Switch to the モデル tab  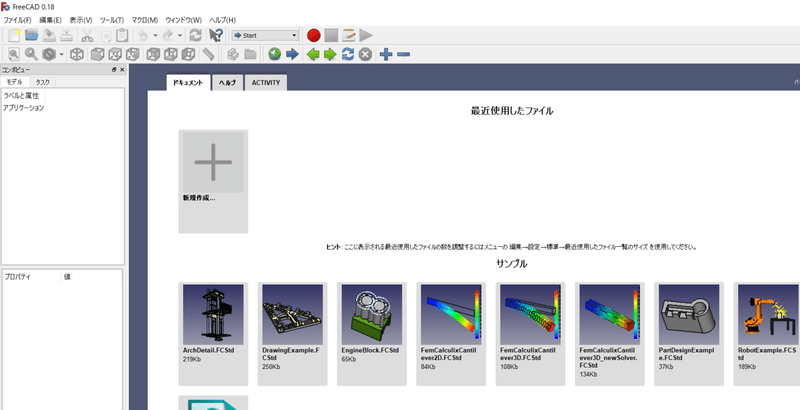point(15,82)
